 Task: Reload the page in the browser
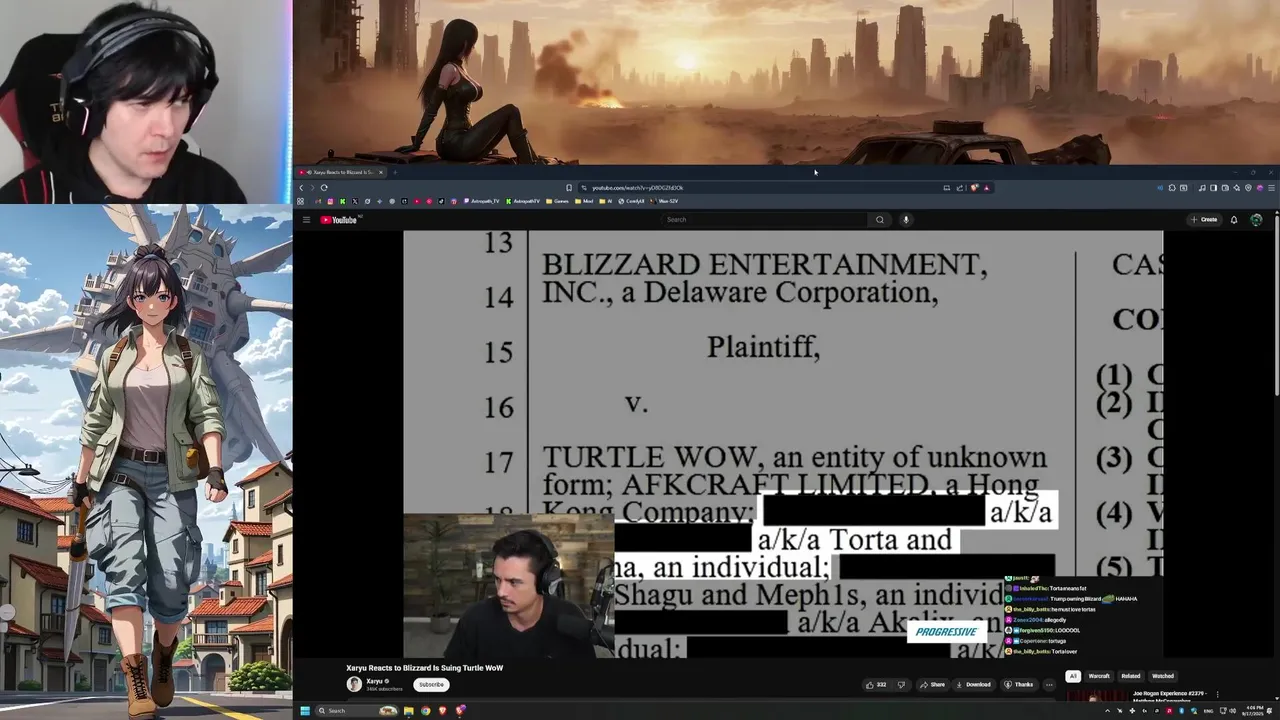point(324,188)
